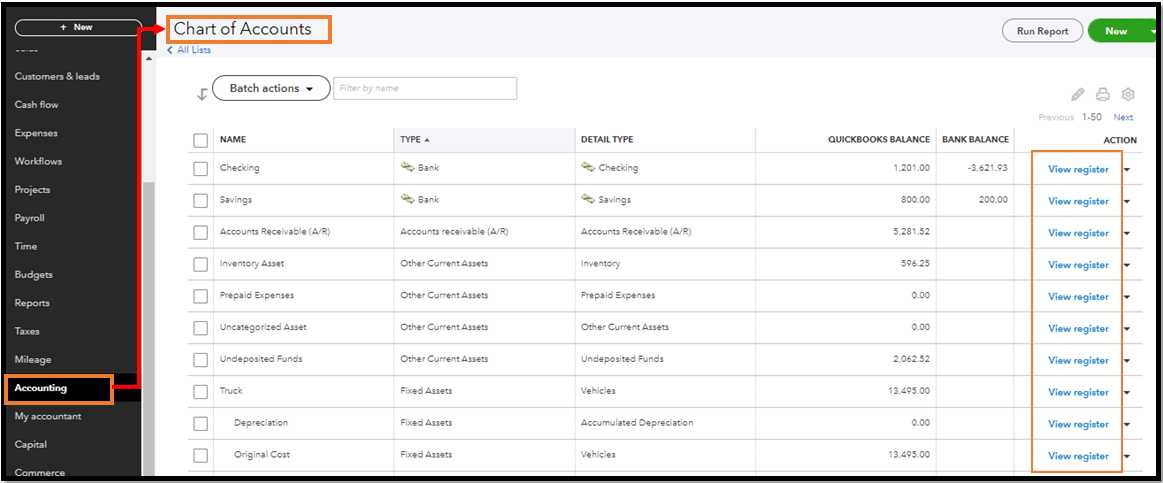Check the Savings account checkbox
Screen dimensions: 1163x483
click(200, 201)
